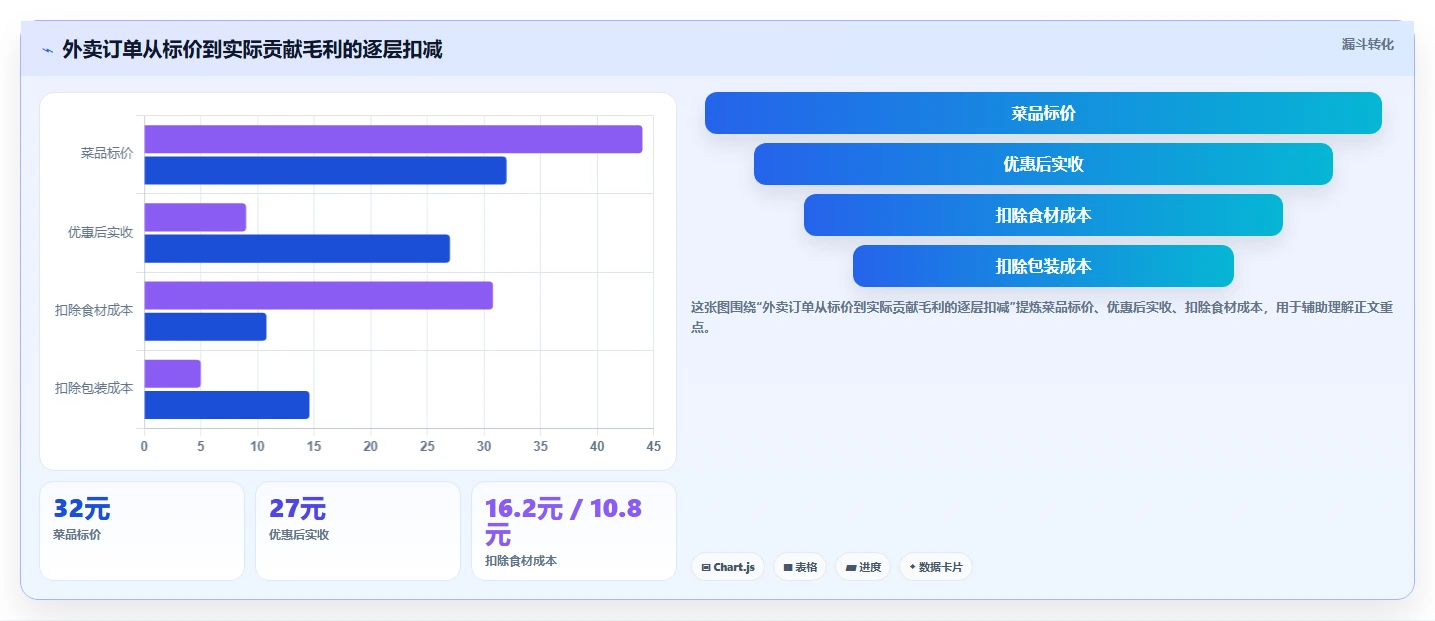The image size is (1435, 621).
Task: Click the purple bar for 扣除包装成本
Action: pos(173,373)
